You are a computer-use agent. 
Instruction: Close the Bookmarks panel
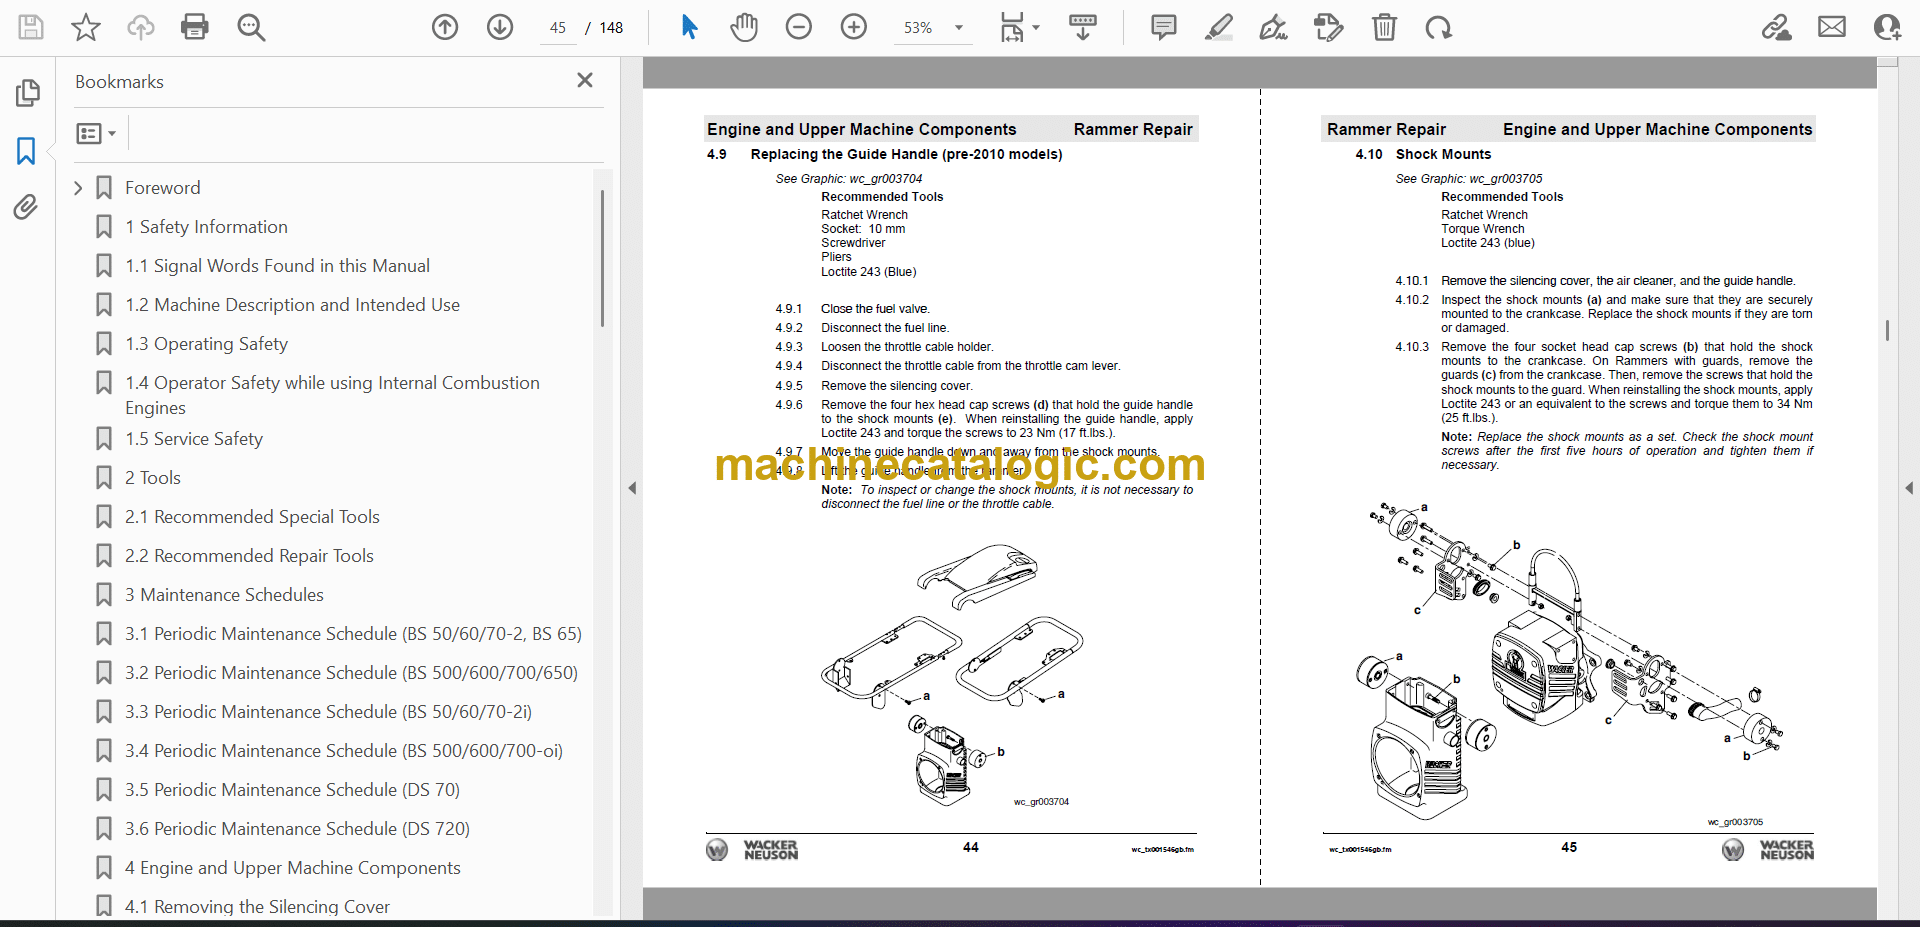[x=585, y=80]
